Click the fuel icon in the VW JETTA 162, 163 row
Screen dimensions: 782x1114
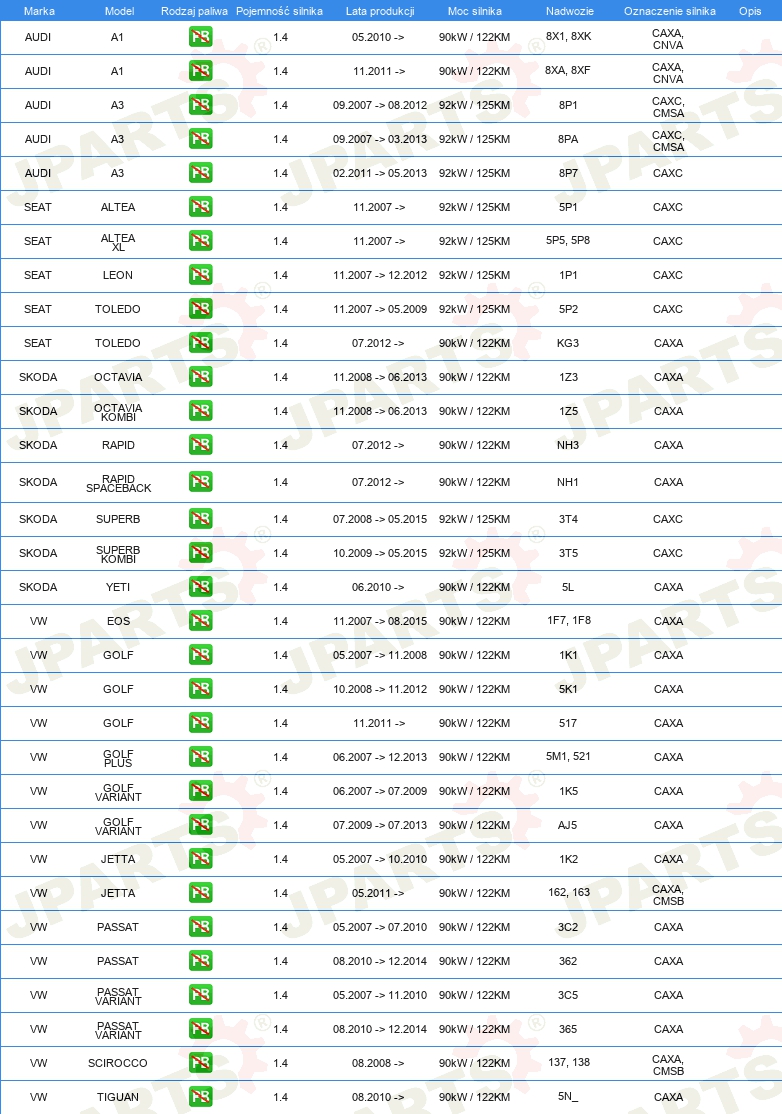200,893
